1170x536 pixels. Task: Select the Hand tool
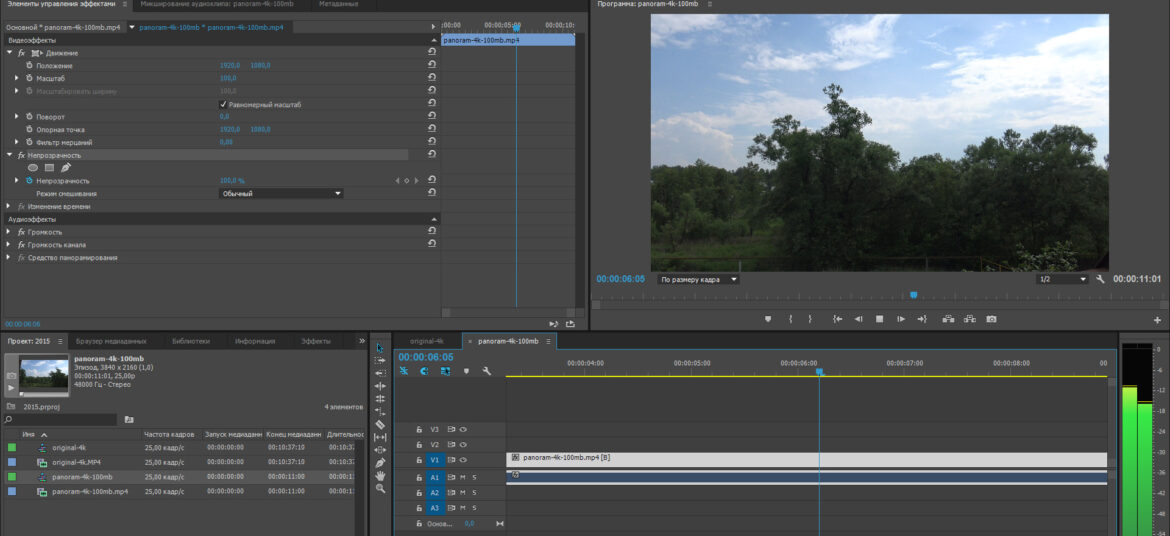pos(380,476)
